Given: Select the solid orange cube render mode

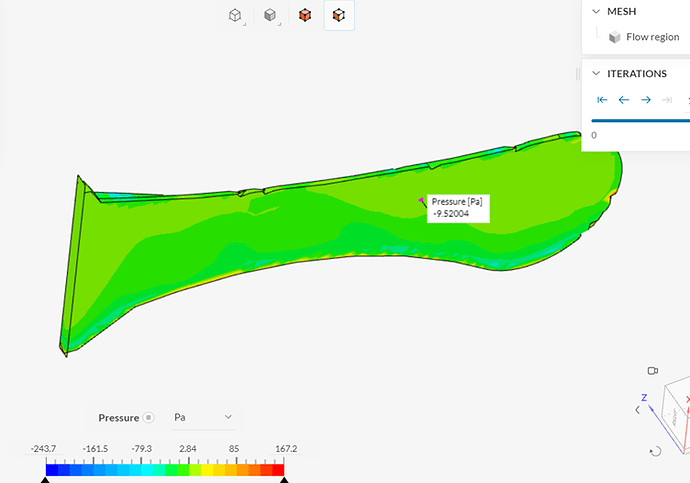Looking at the screenshot, I should 305,15.
